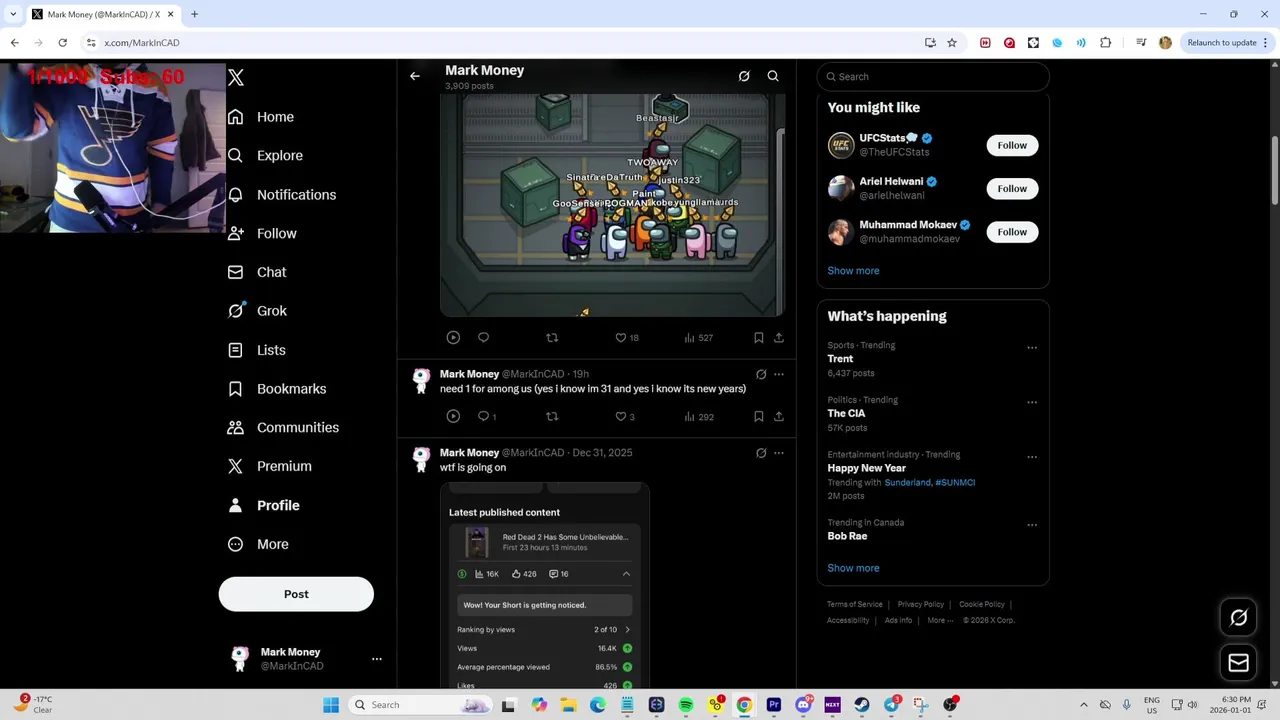View analytics 527 on image post
Screen dimensions: 1280x720
pos(698,338)
